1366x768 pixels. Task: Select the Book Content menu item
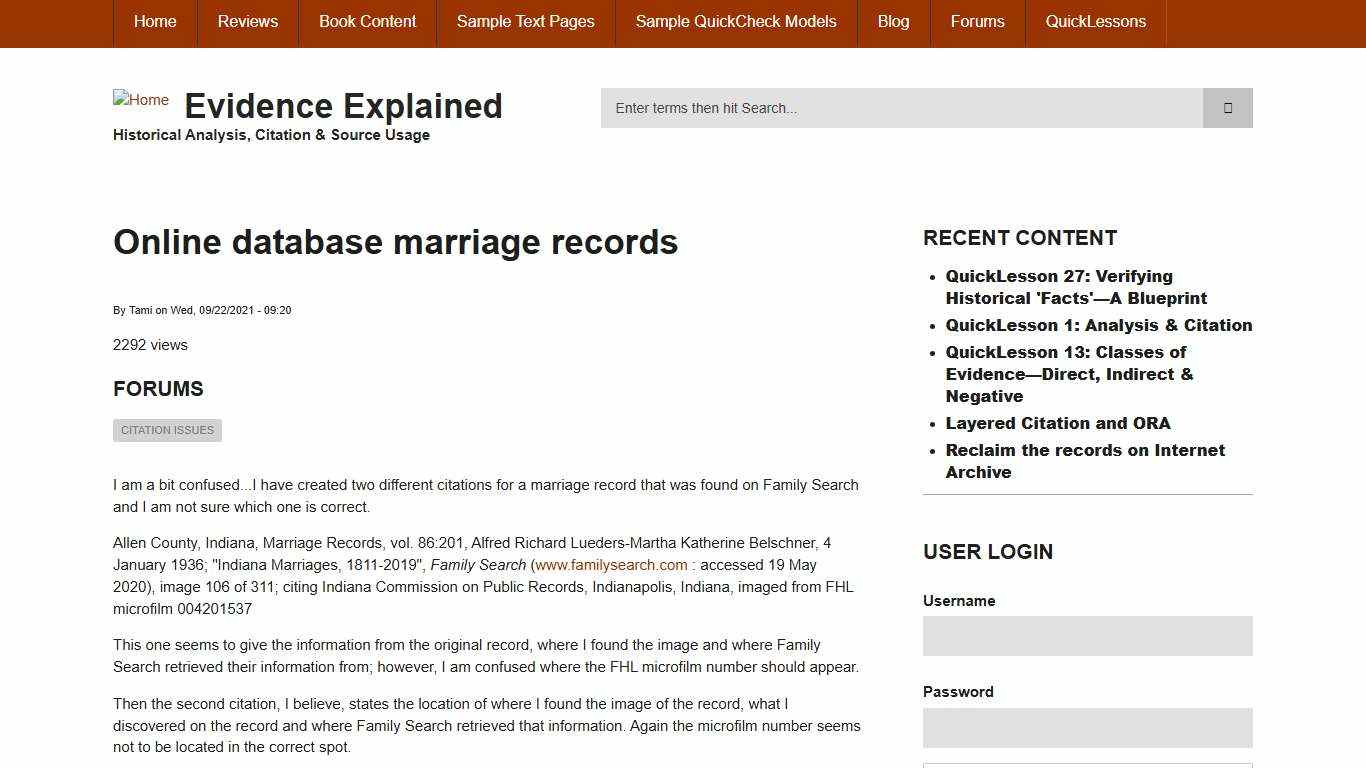pos(367,21)
